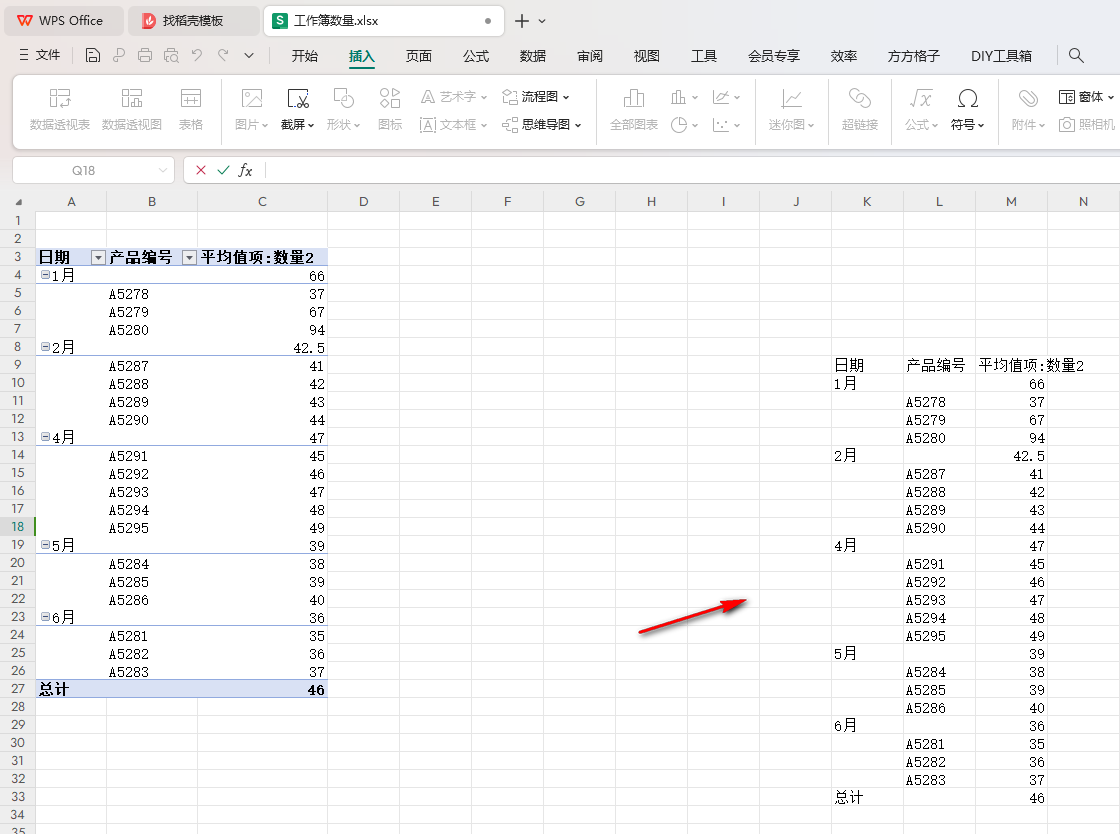Image resolution: width=1120 pixels, height=834 pixels.
Task: Click the scatter chart insert icon
Action: 721,125
